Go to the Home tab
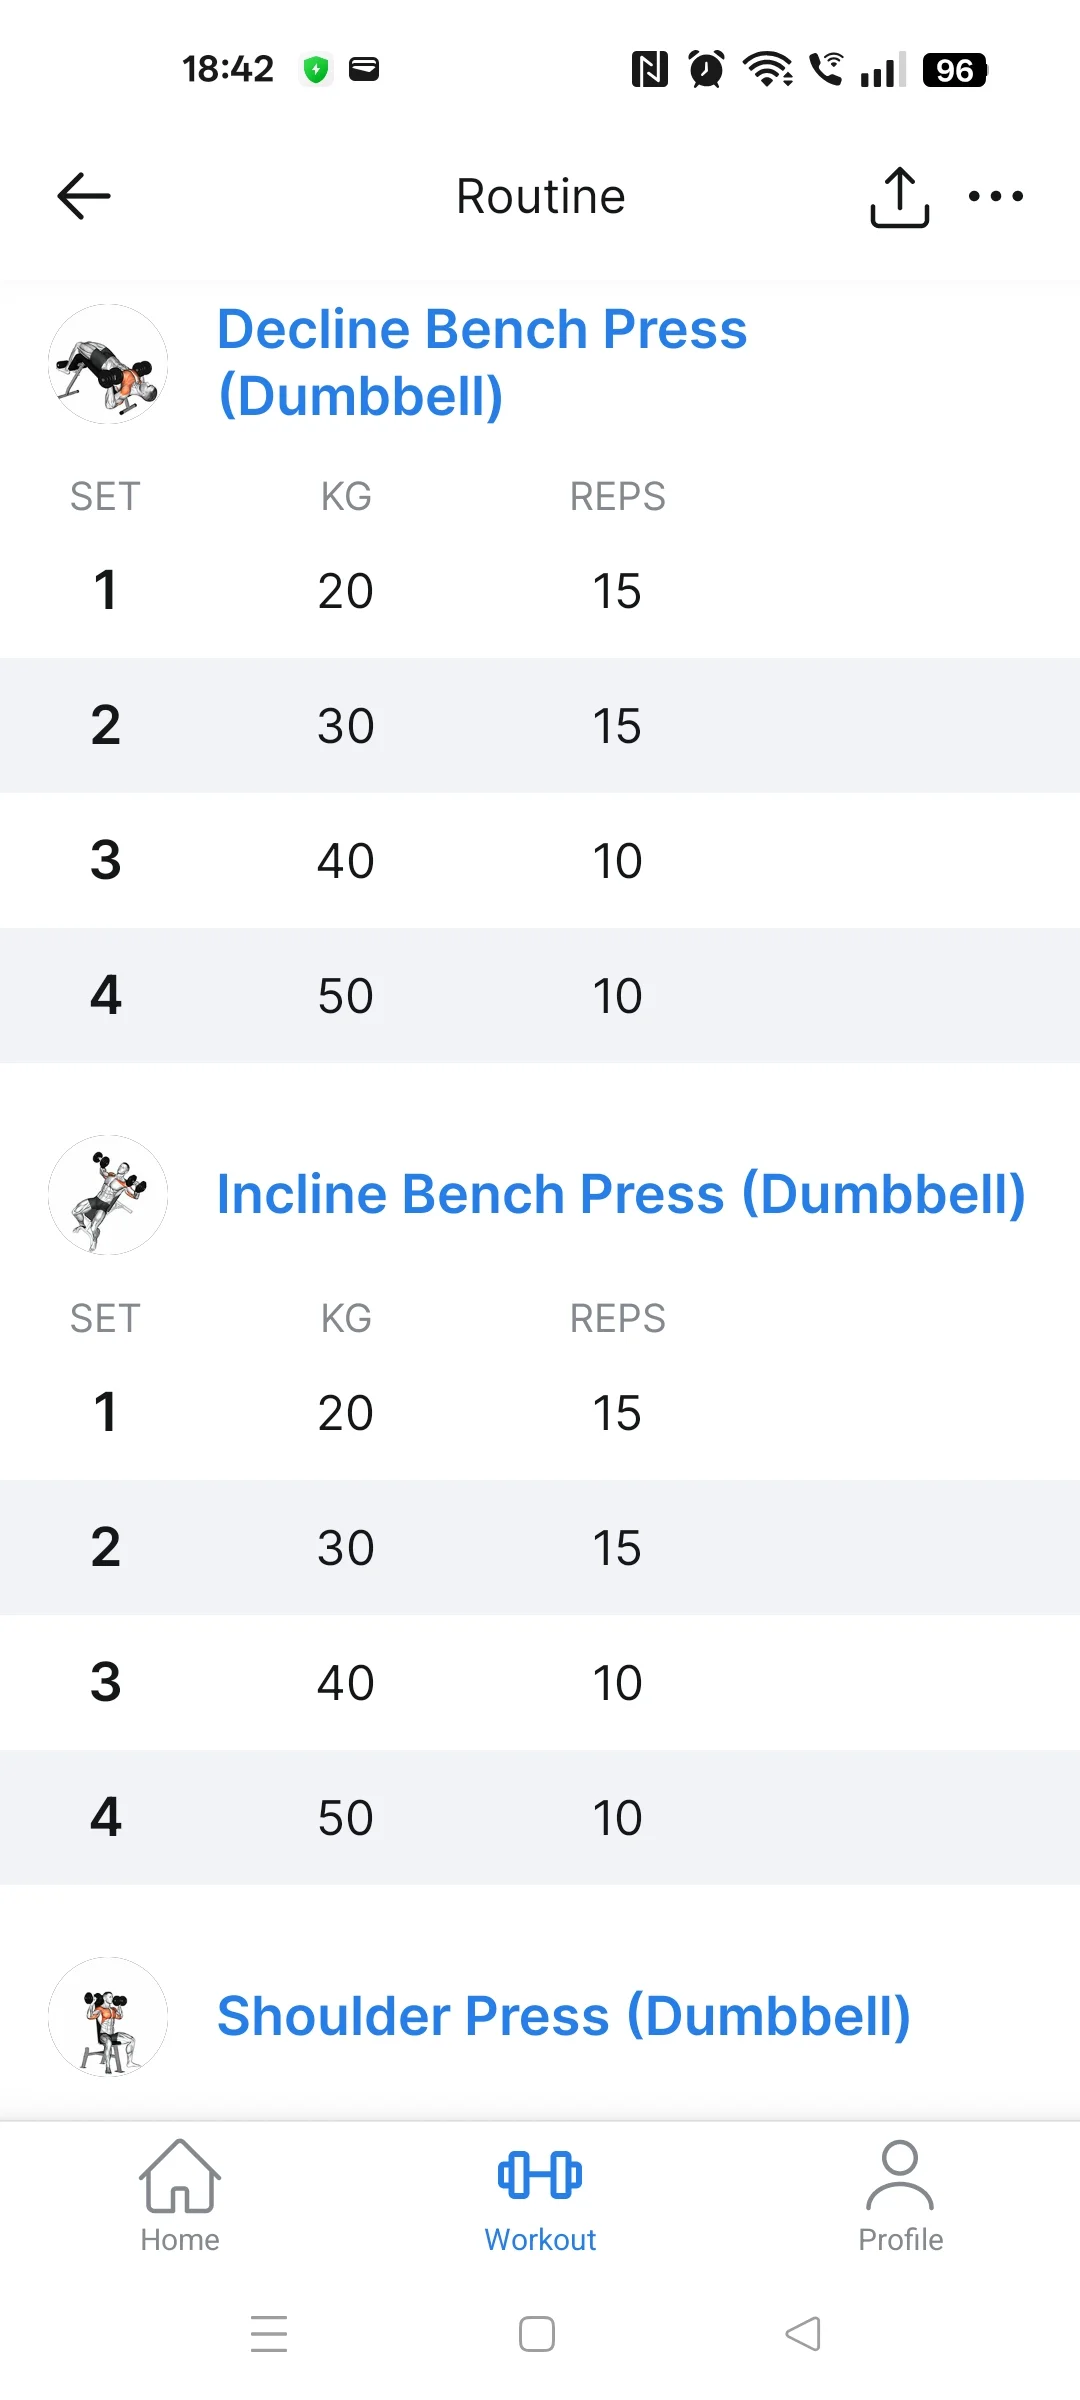 (180, 2197)
